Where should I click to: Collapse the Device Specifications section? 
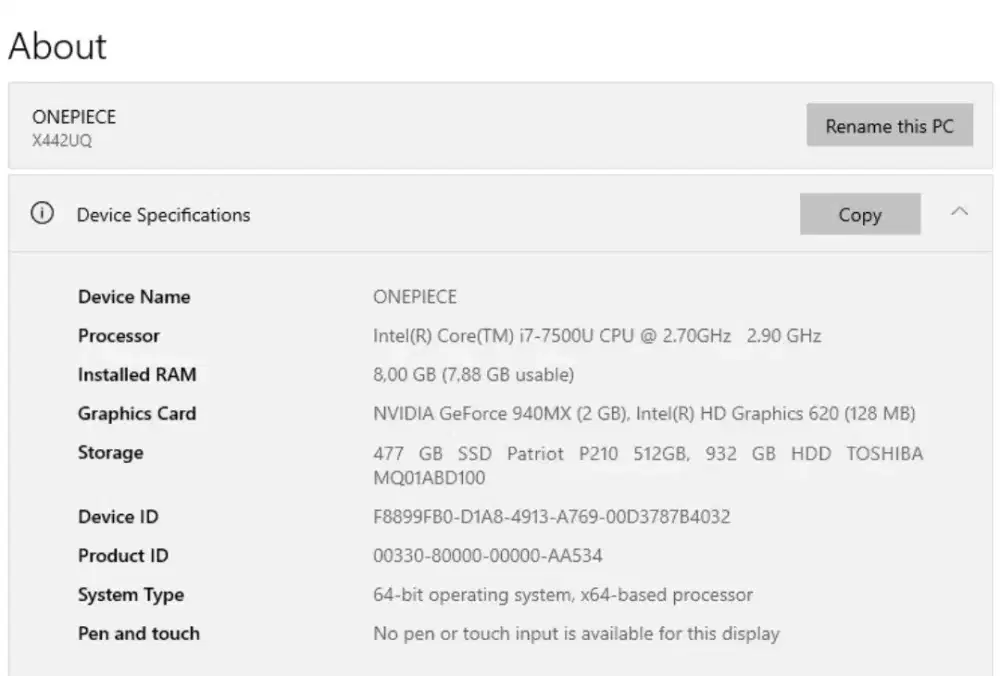[x=960, y=212]
